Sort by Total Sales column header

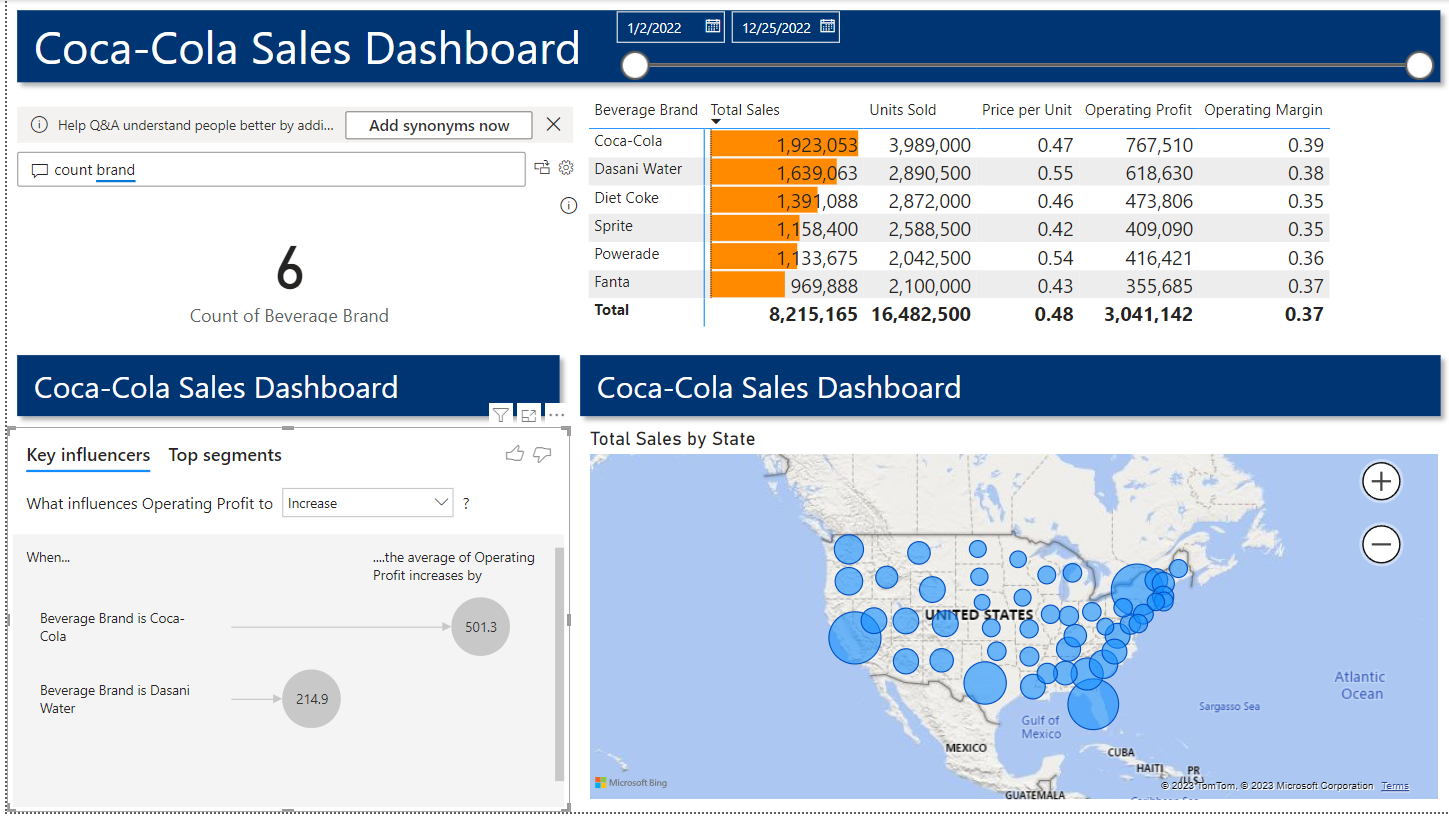(x=745, y=110)
